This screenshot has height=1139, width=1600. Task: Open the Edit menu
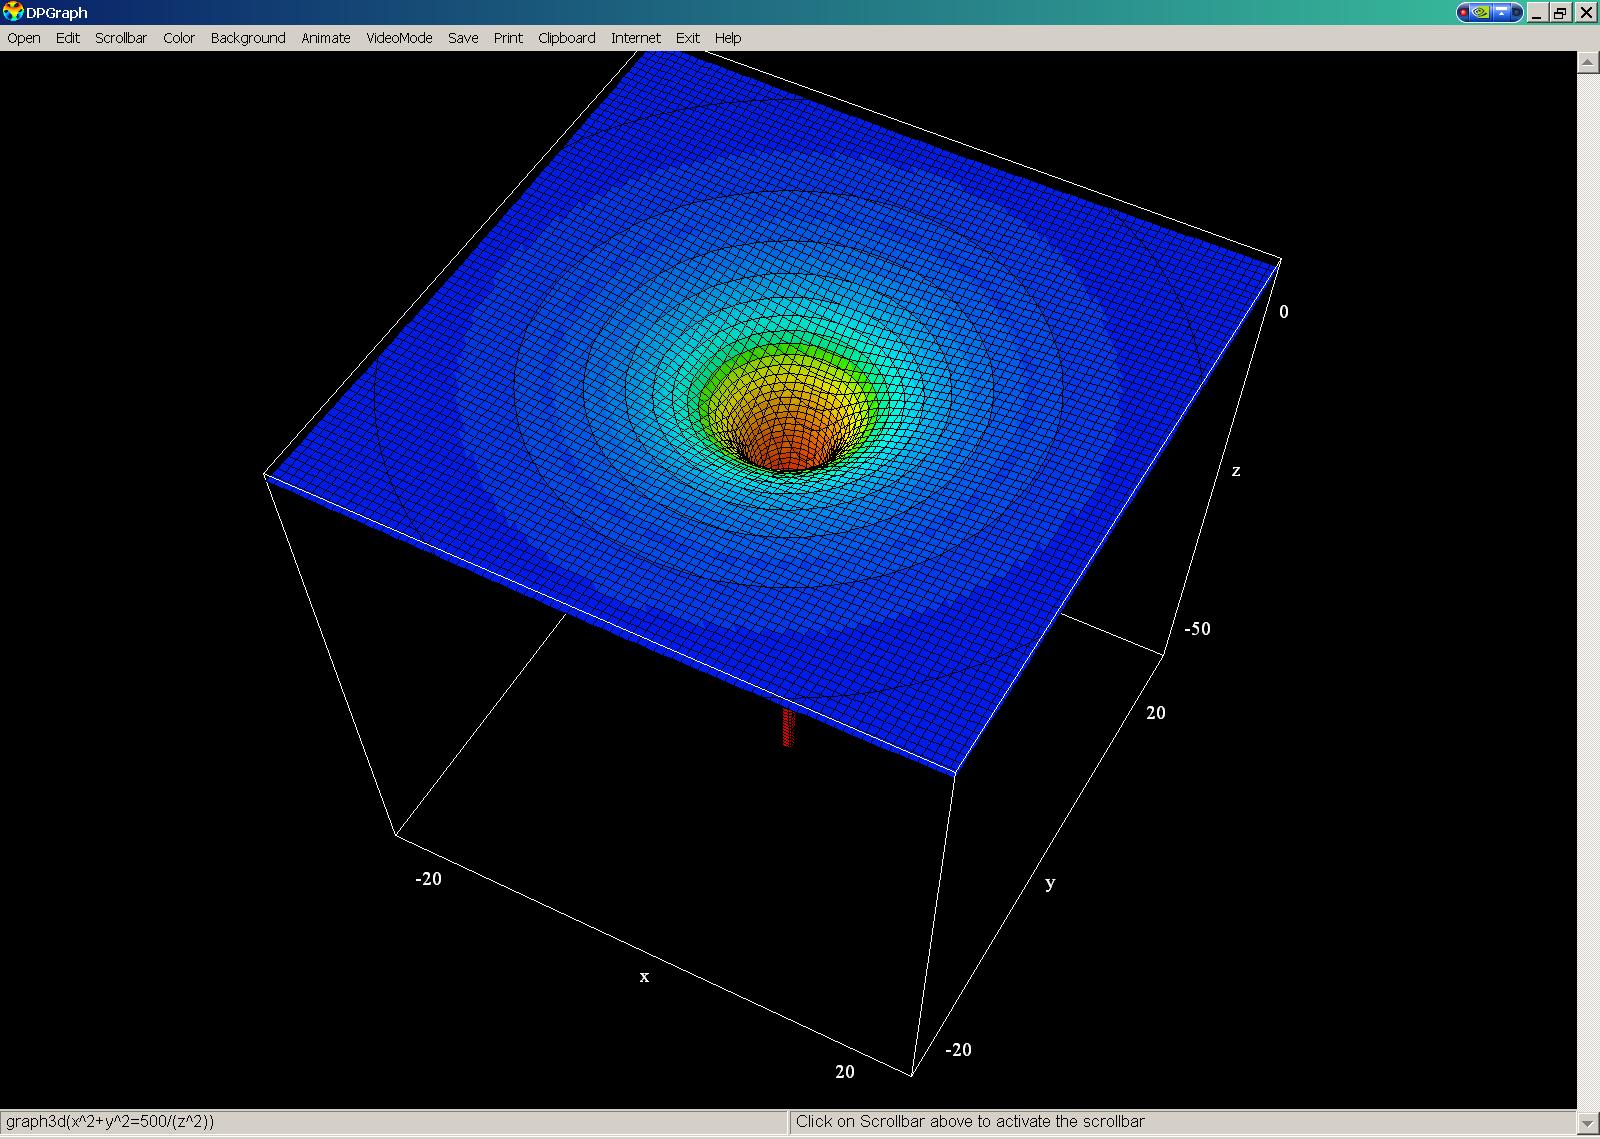tap(68, 38)
